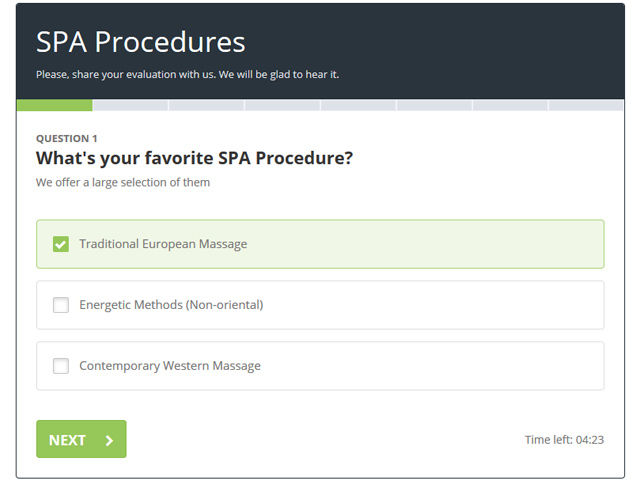The width and height of the screenshot is (640, 480).
Task: Click the green first progress bar segment
Action: [55, 105]
